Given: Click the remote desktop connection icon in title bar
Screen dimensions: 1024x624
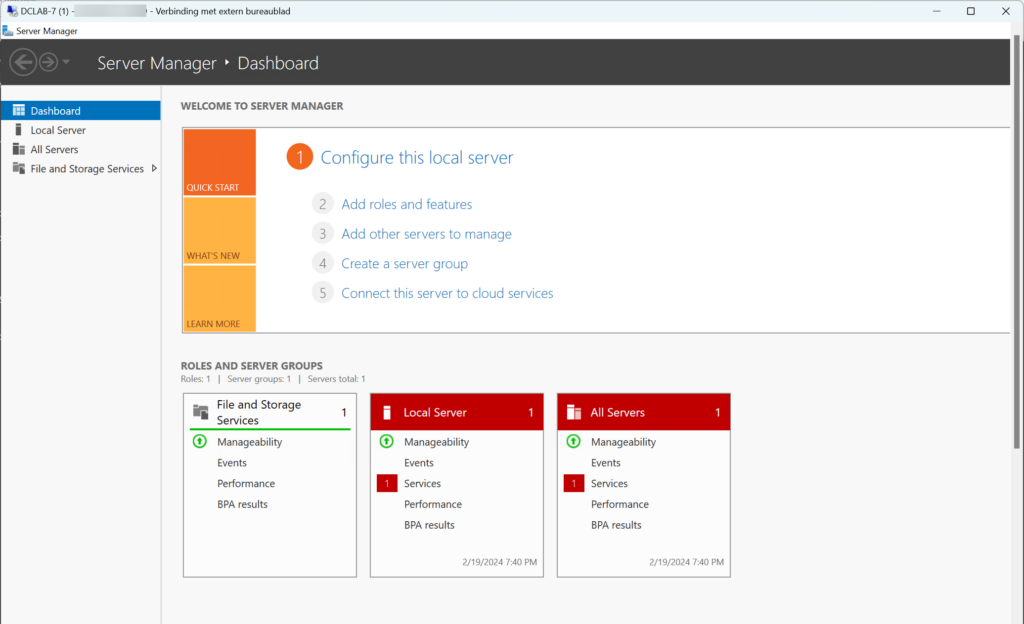Looking at the screenshot, I should click(12, 10).
